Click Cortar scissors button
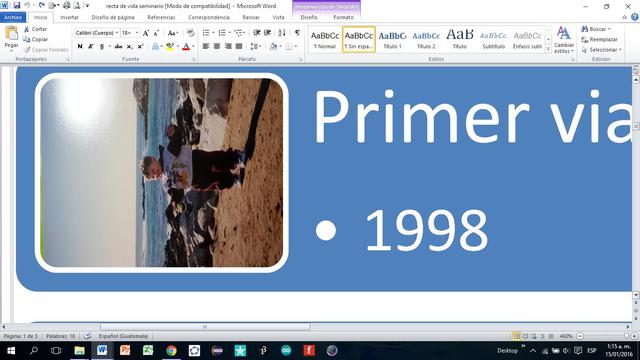Screen dimensions: 640x360 36,29
